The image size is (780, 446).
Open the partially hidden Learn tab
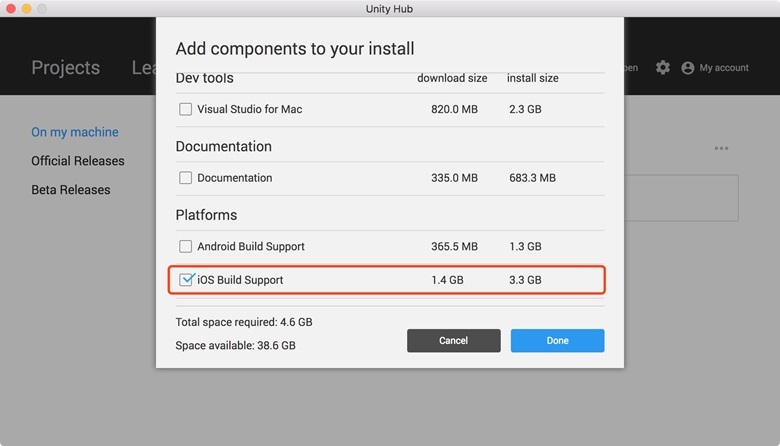pyautogui.click(x=143, y=68)
